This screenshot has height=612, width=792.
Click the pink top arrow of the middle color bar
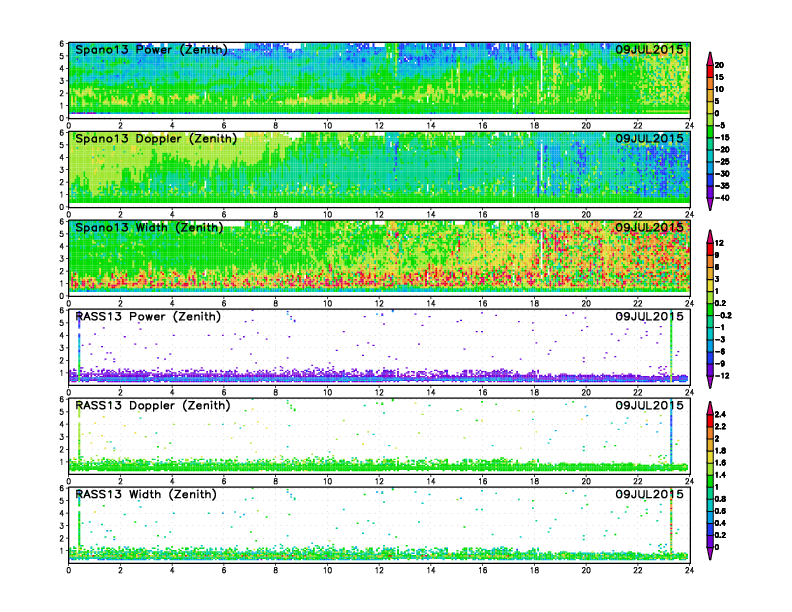[710, 236]
